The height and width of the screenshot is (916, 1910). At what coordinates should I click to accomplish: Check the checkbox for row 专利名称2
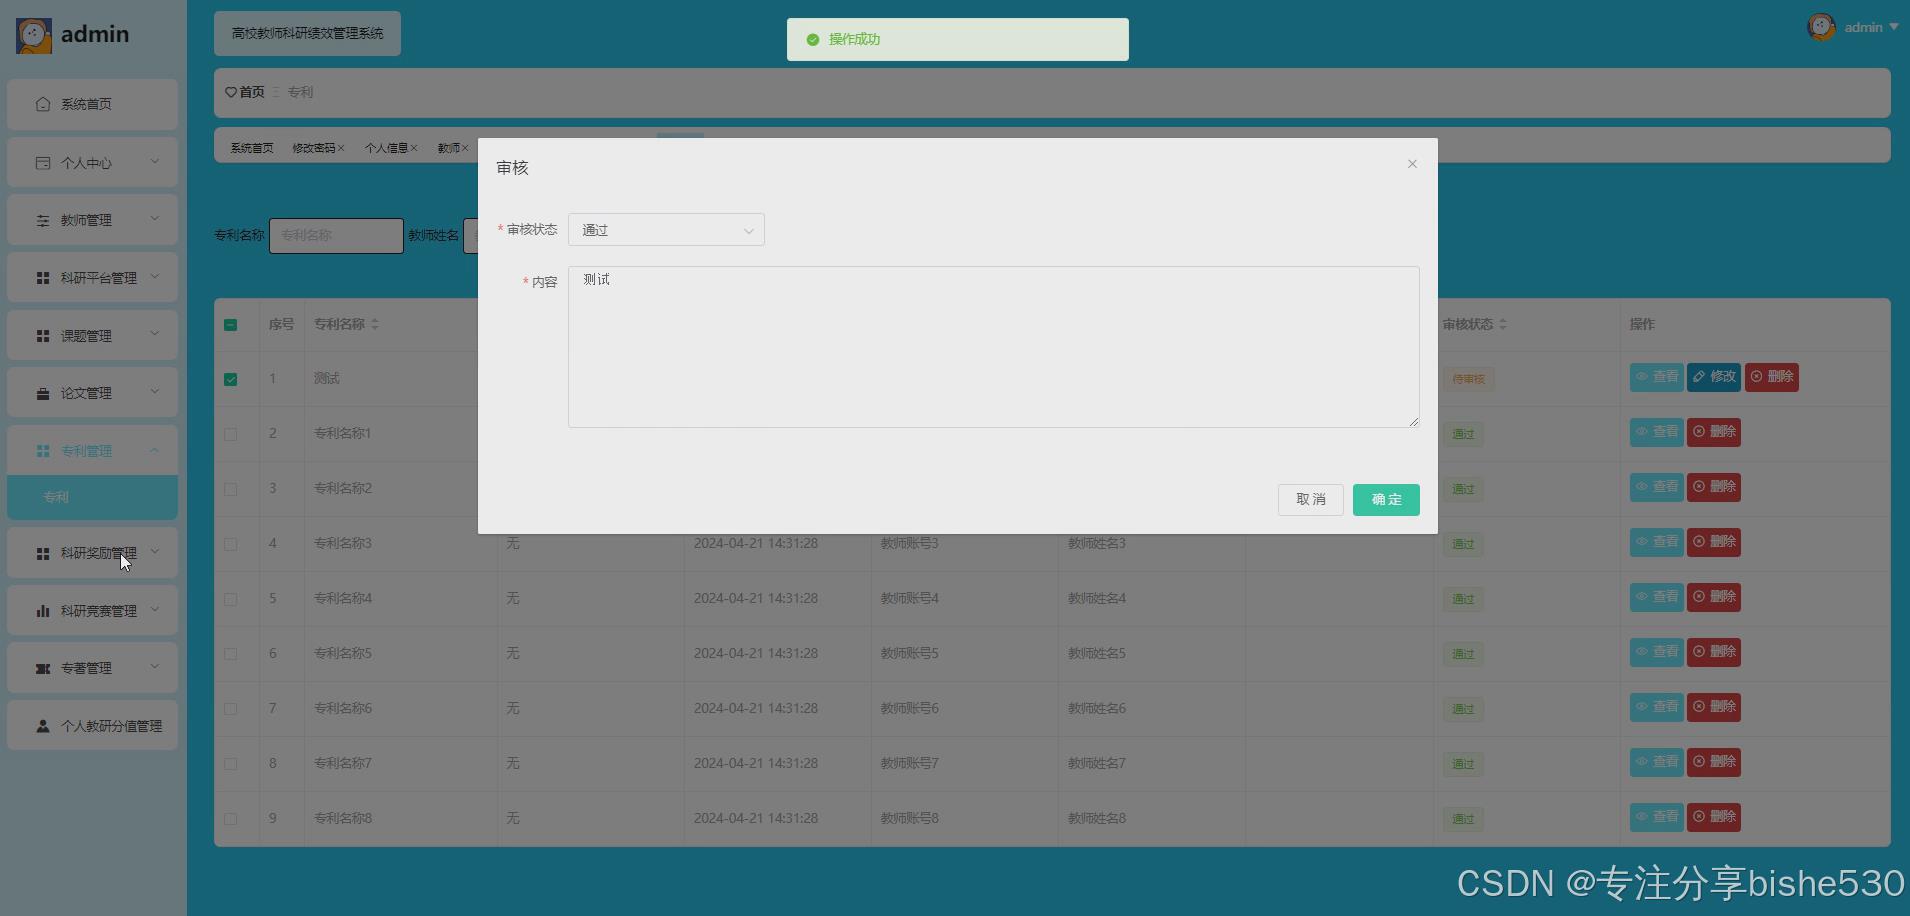[x=231, y=489]
